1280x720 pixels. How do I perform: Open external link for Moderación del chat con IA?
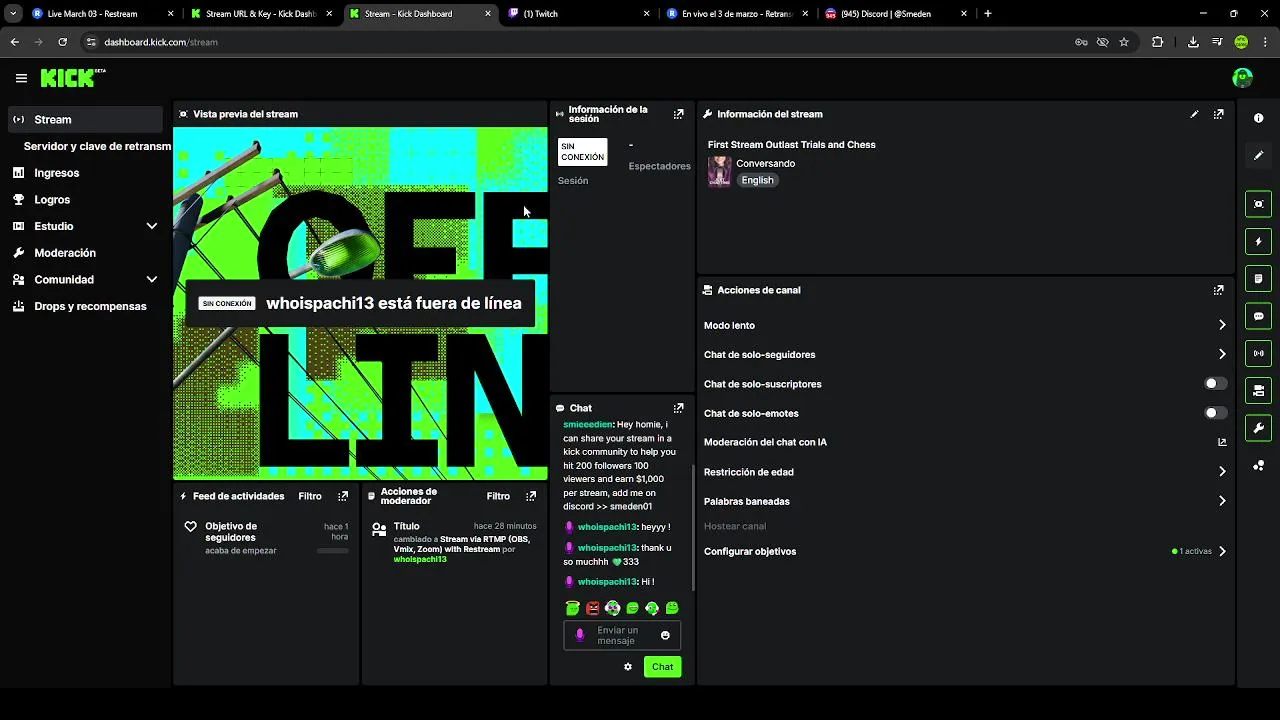click(x=1221, y=442)
